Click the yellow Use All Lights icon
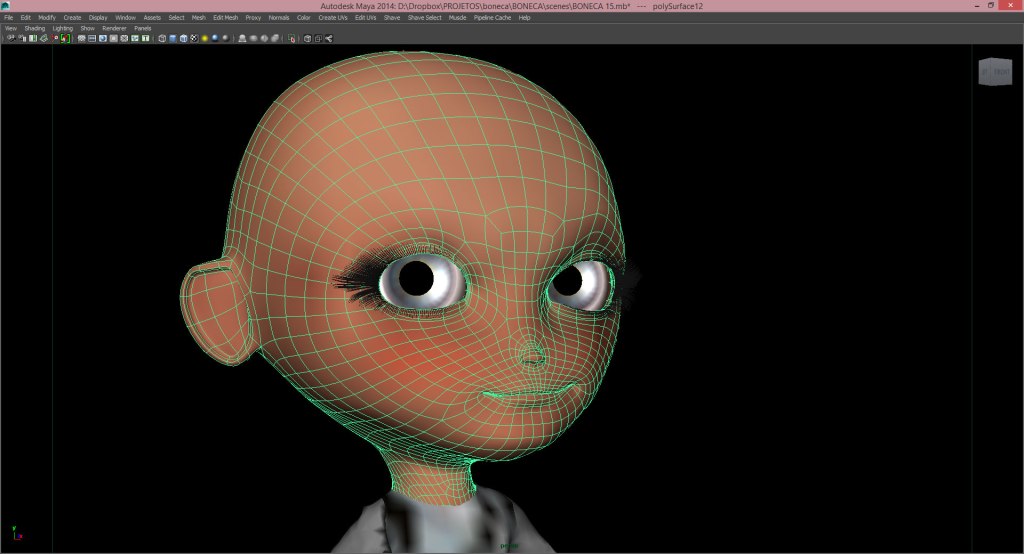 tap(204, 38)
